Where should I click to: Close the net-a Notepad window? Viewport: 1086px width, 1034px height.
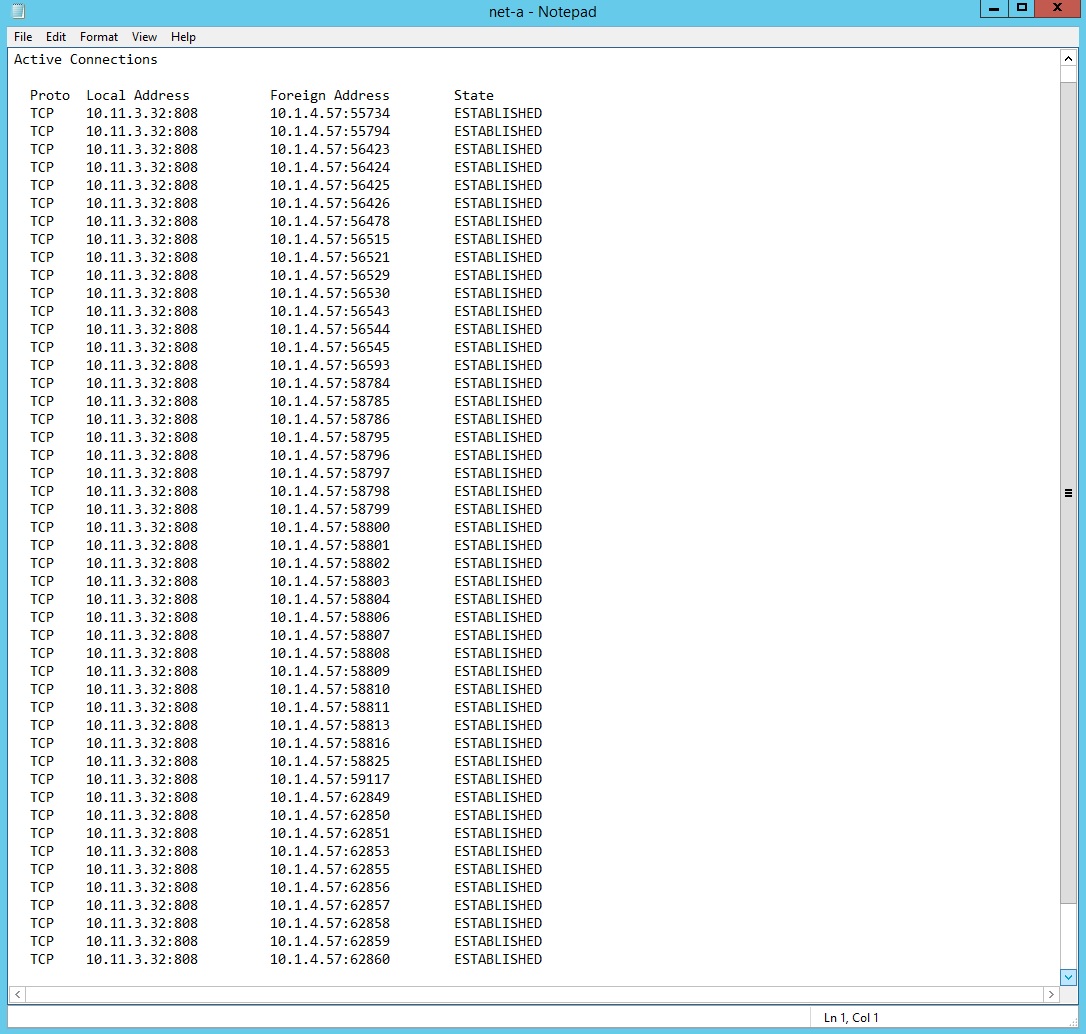pos(1058,8)
